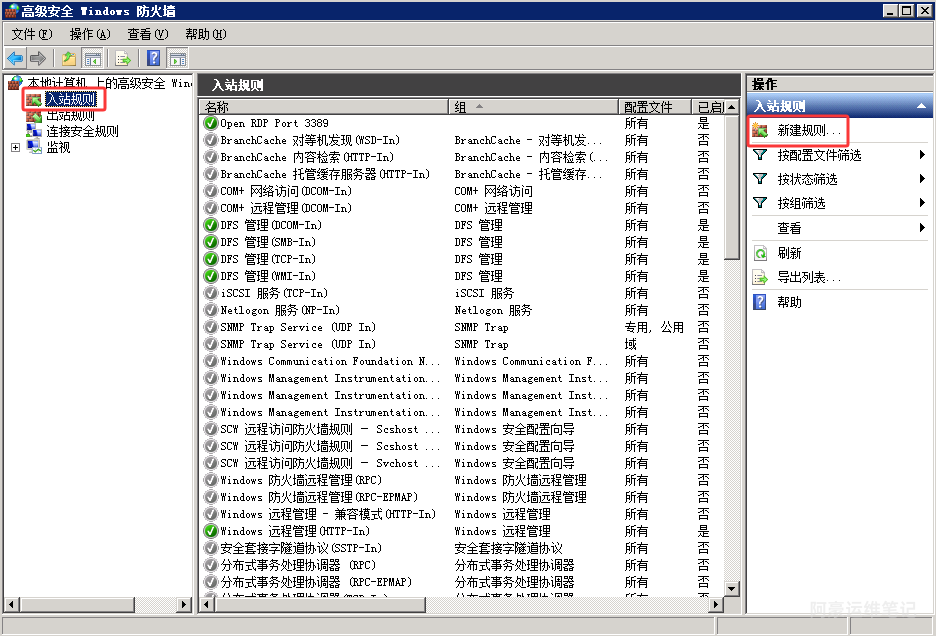Image resolution: width=936 pixels, height=636 pixels.
Task: Click the 监视 monitor tree icon
Action: [x=34, y=147]
